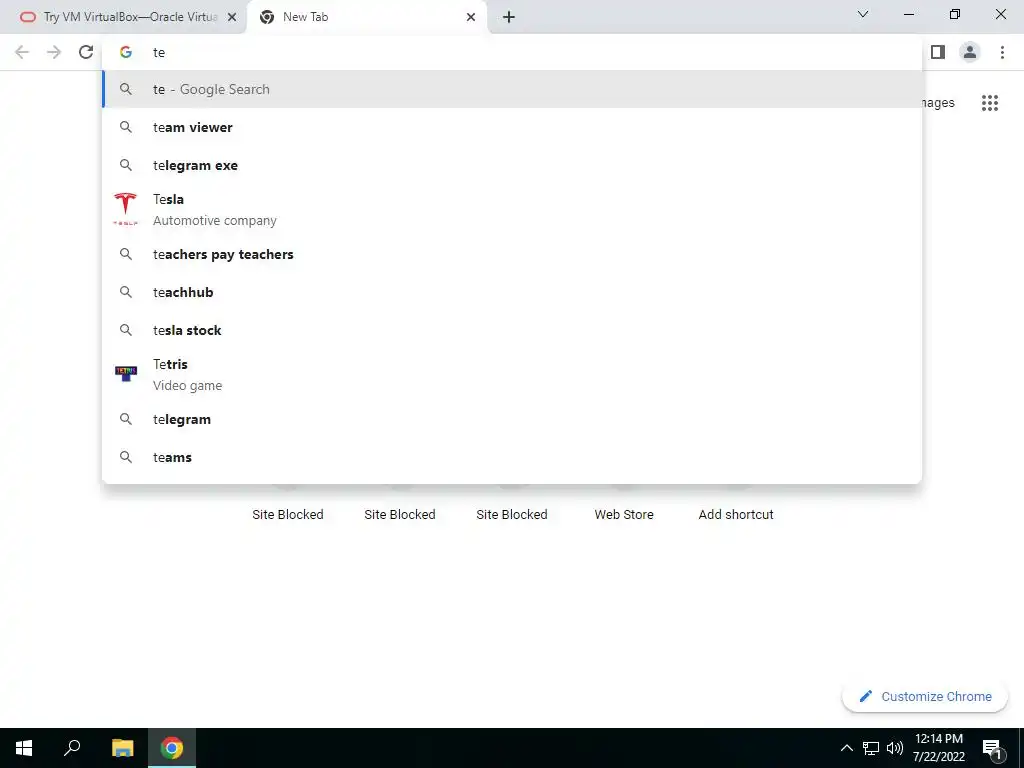1024x768 pixels.
Task: Select the New Tab tab
Action: (366, 17)
